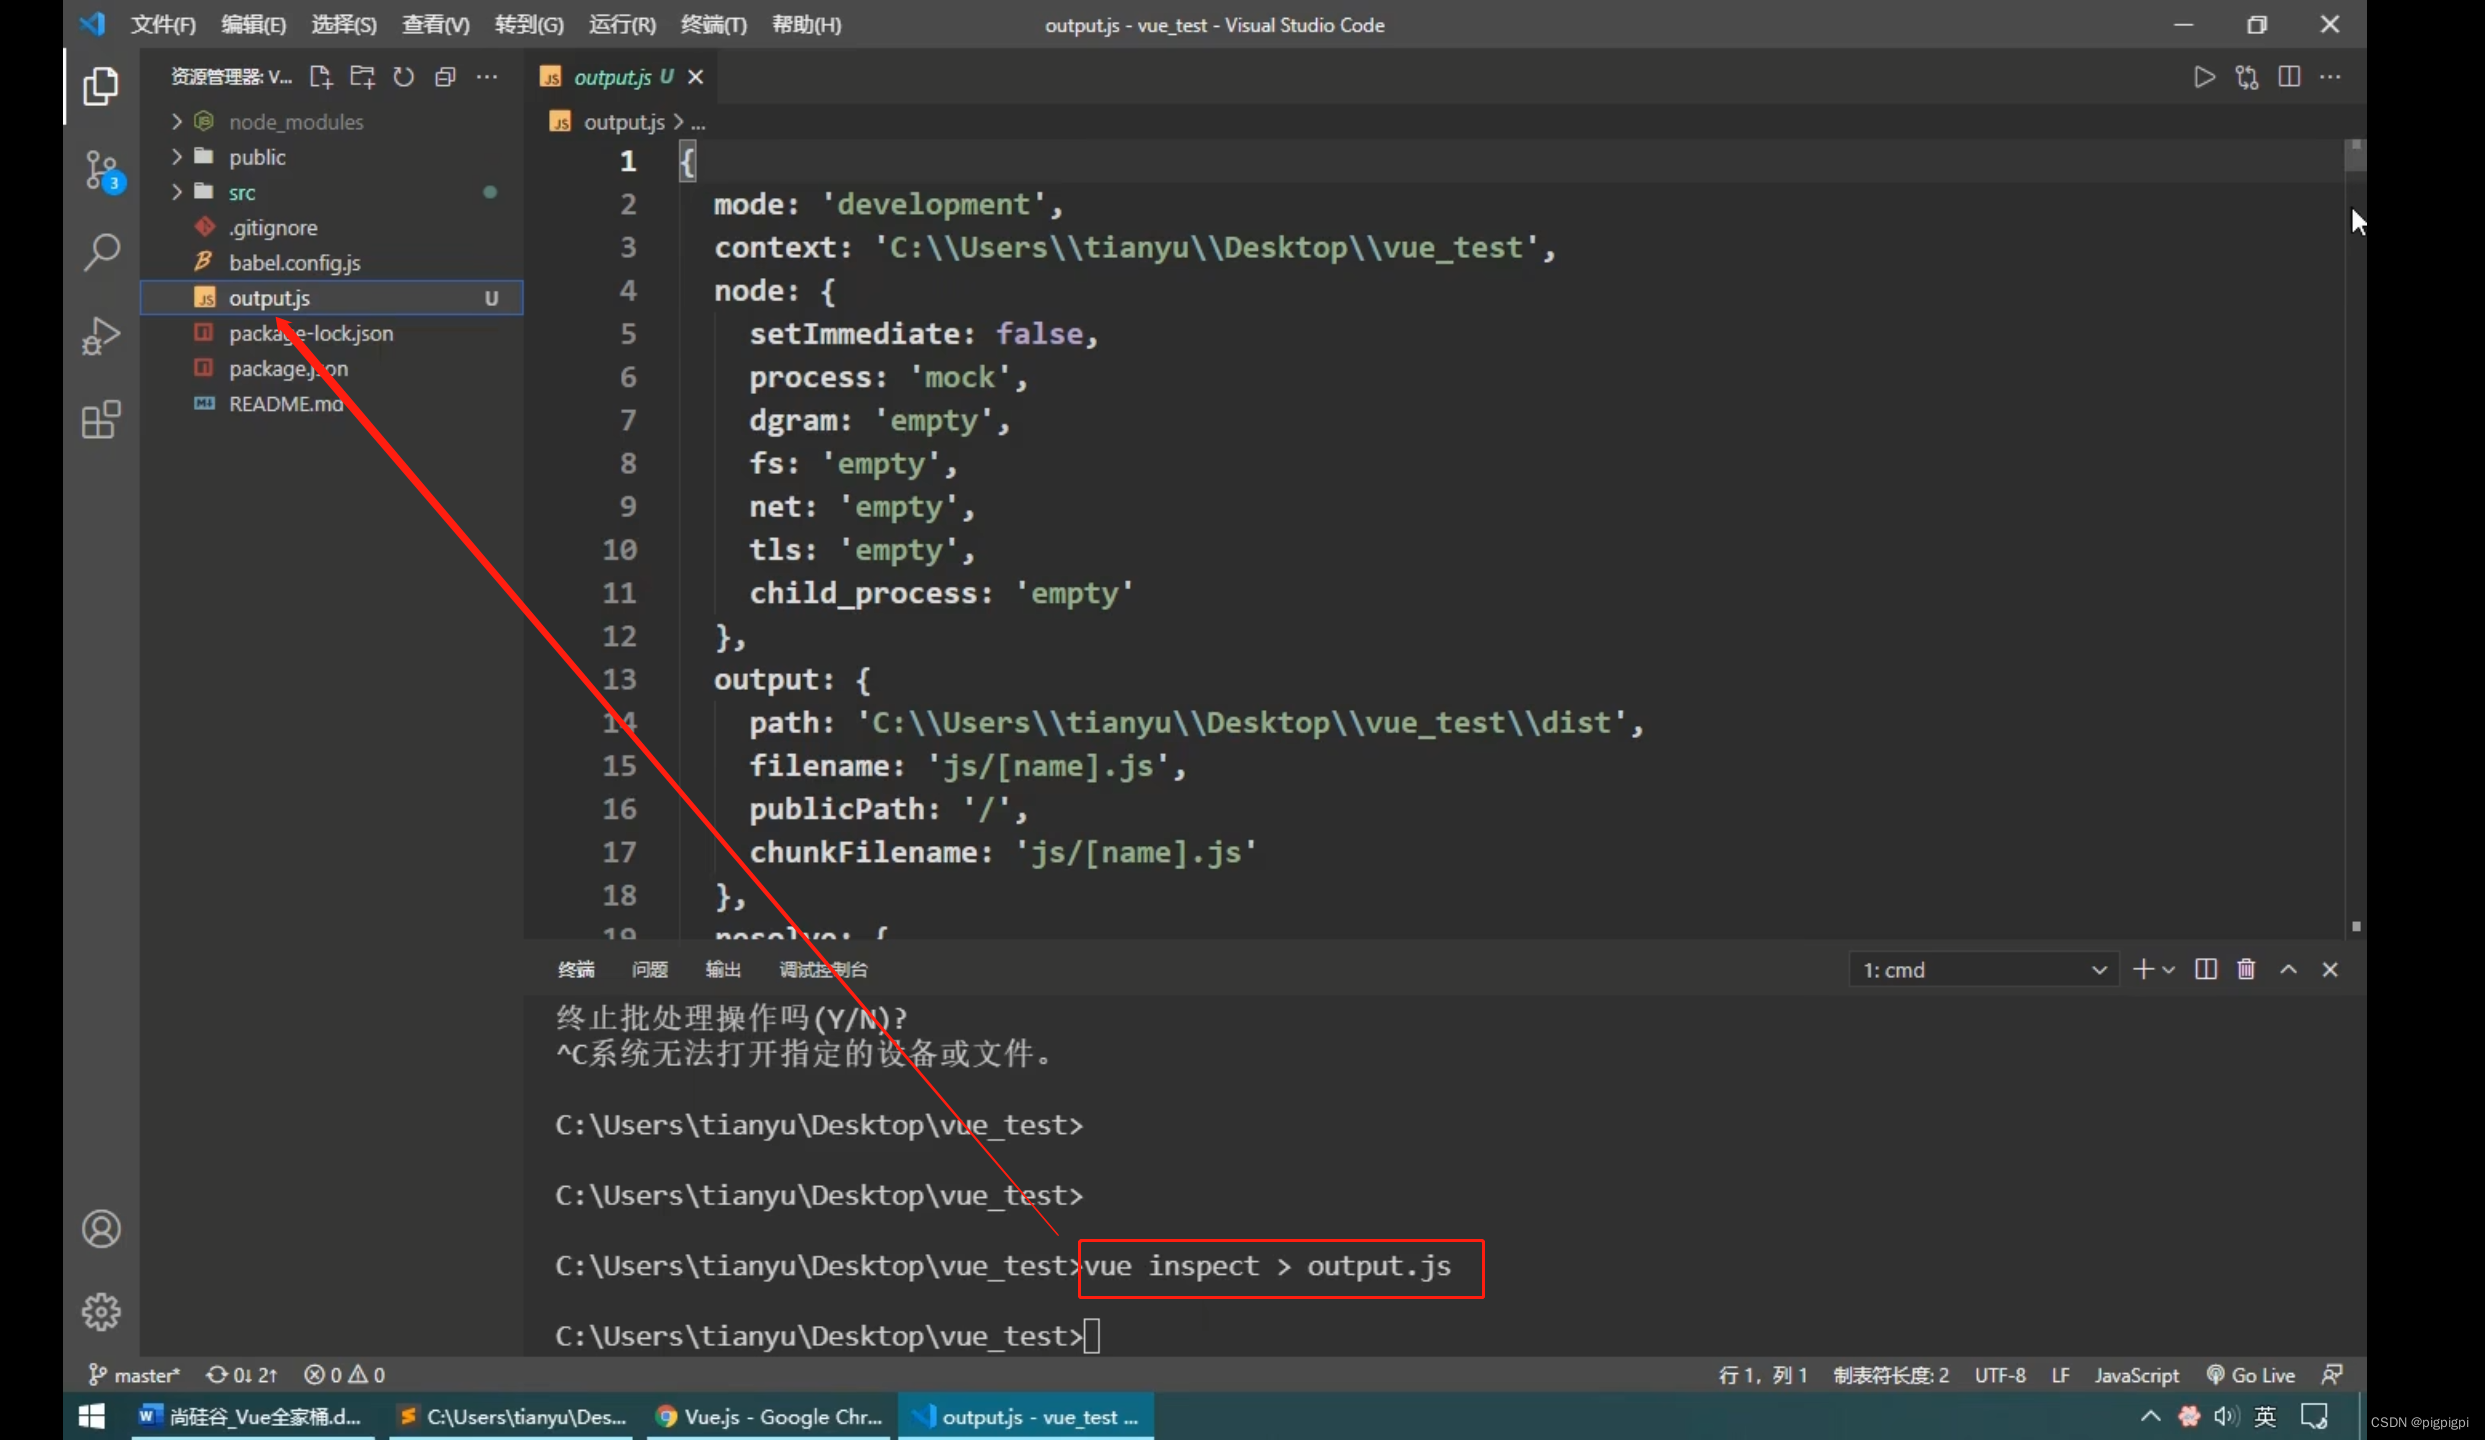Change line and column position 行 1, 列 1
This screenshot has width=2485, height=1440.
[x=1762, y=1375]
